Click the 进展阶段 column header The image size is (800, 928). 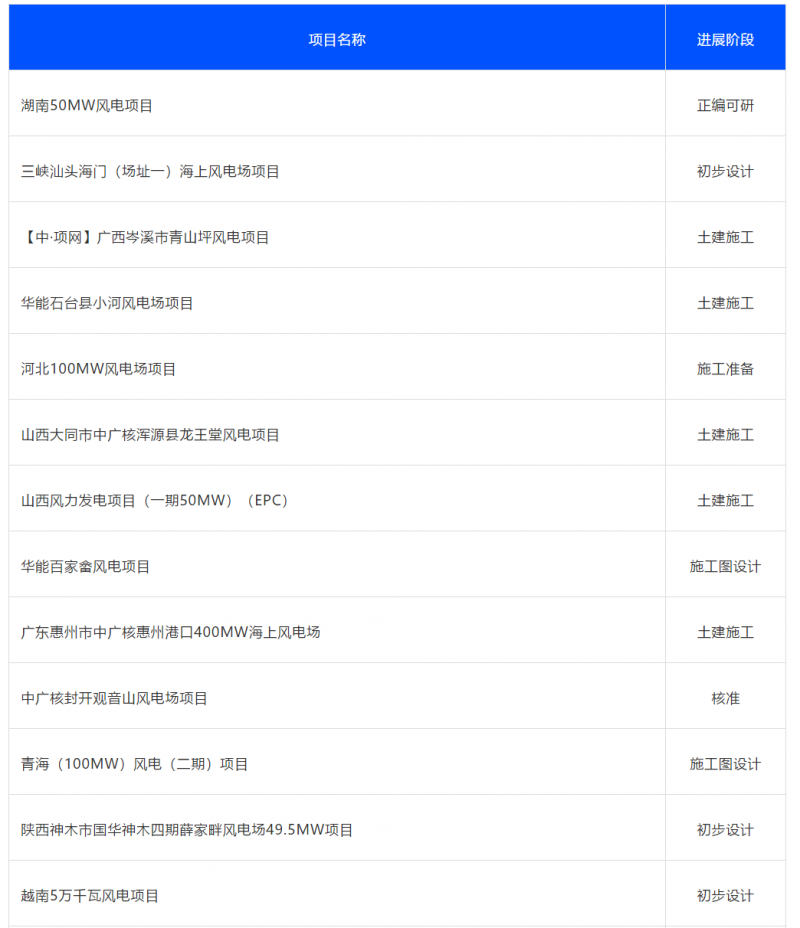click(725, 40)
